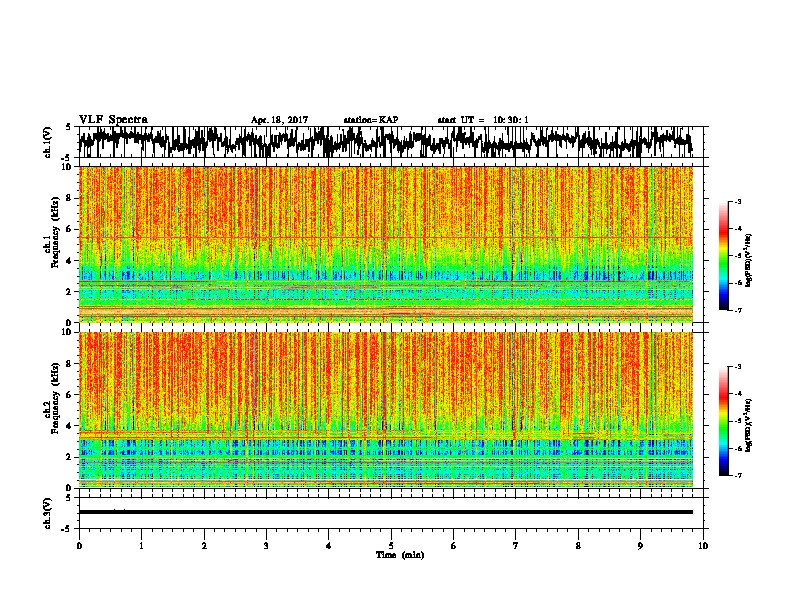Click the "station=KAP" label
Image resolution: width=792 pixels, height=612 pixels.
point(371,120)
